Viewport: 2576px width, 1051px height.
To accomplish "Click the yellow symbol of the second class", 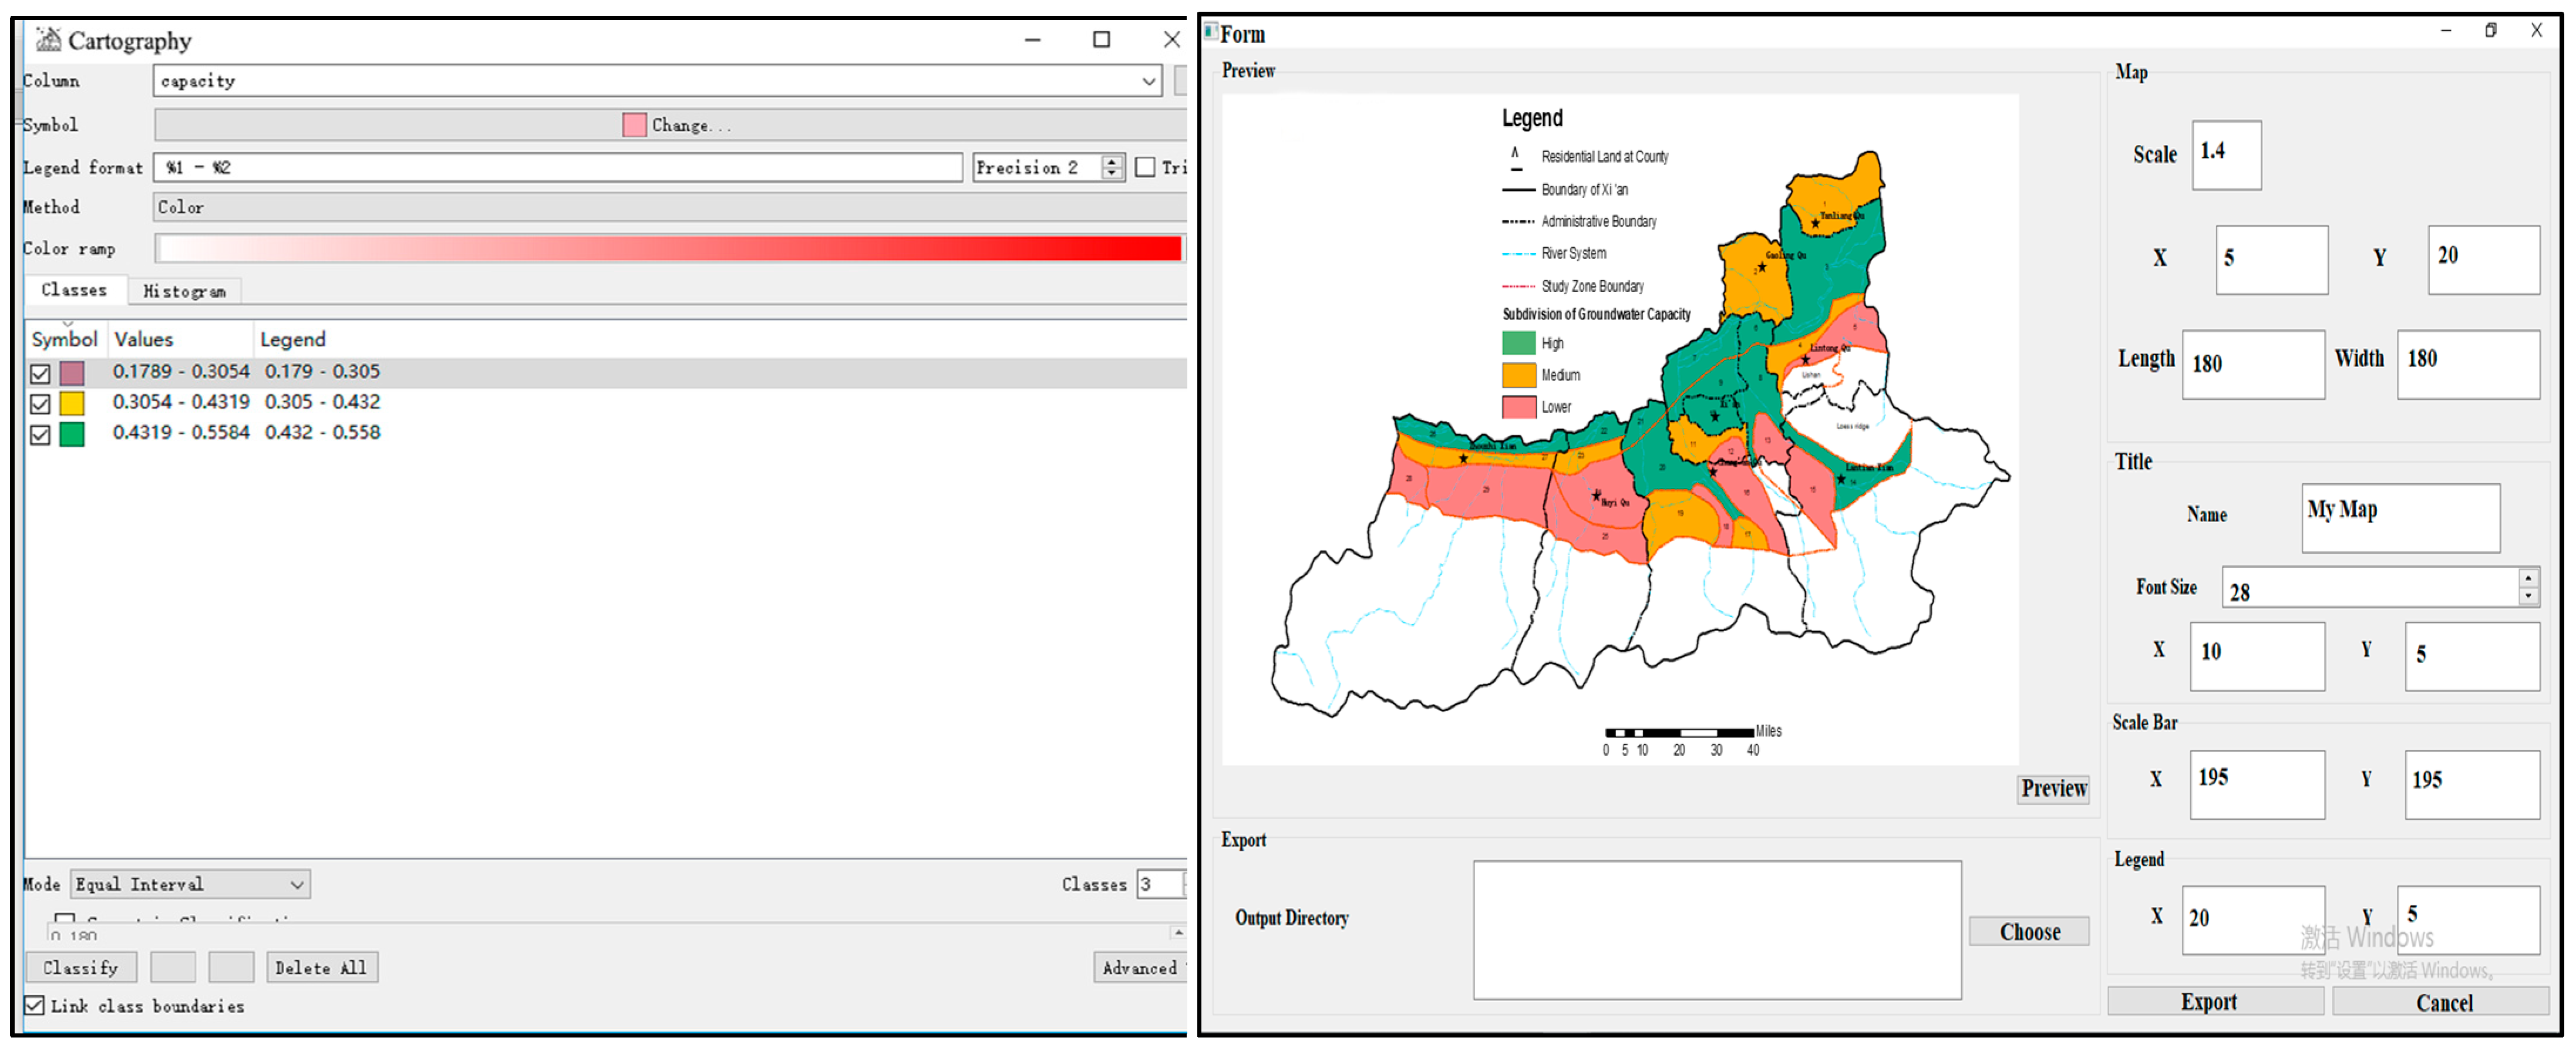I will point(72,404).
